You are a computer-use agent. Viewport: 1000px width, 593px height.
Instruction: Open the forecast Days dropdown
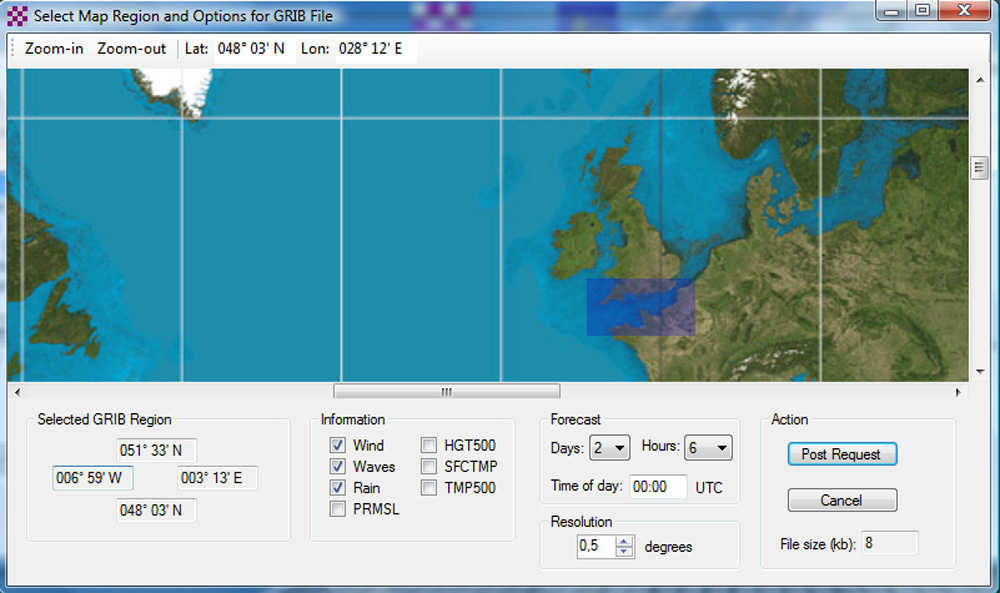point(609,448)
